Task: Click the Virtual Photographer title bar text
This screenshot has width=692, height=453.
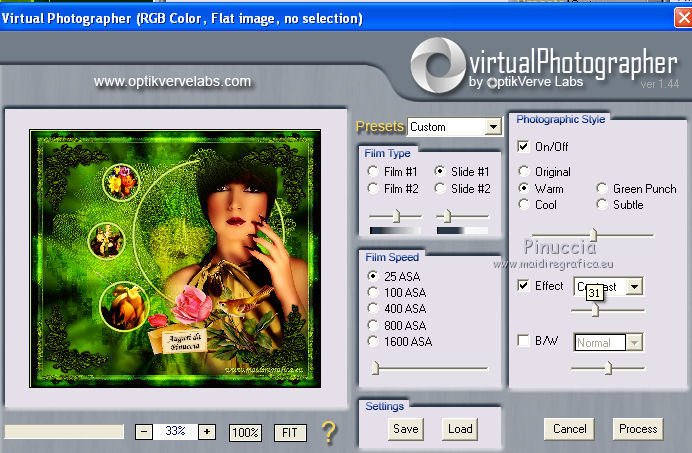Action: (182, 18)
